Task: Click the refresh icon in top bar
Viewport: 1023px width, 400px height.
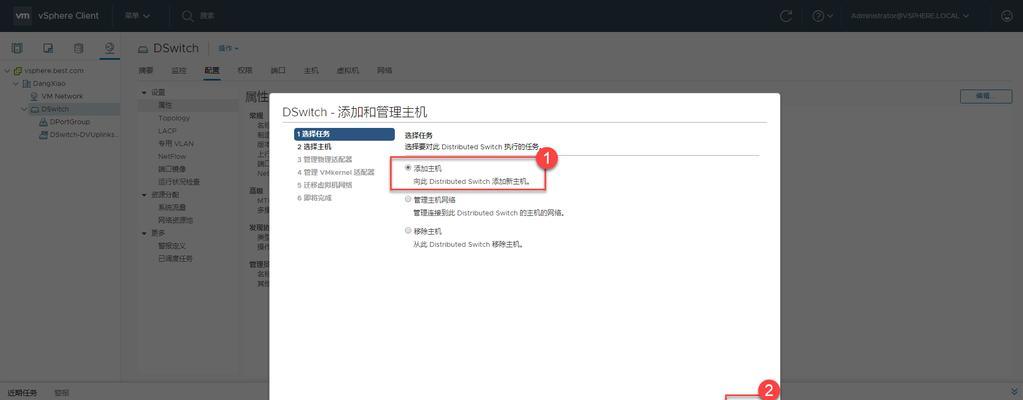Action: click(x=786, y=16)
